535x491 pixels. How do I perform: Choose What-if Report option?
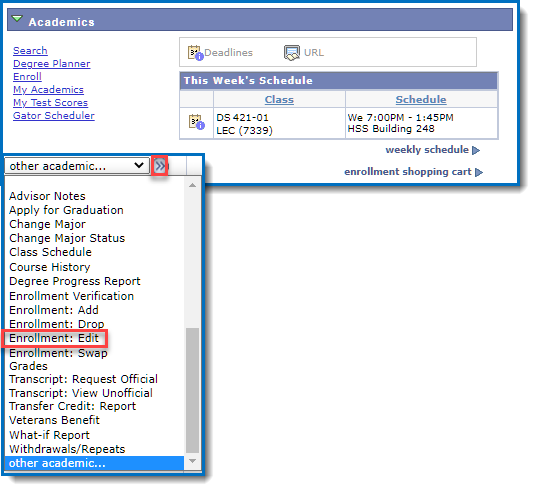(x=49, y=435)
